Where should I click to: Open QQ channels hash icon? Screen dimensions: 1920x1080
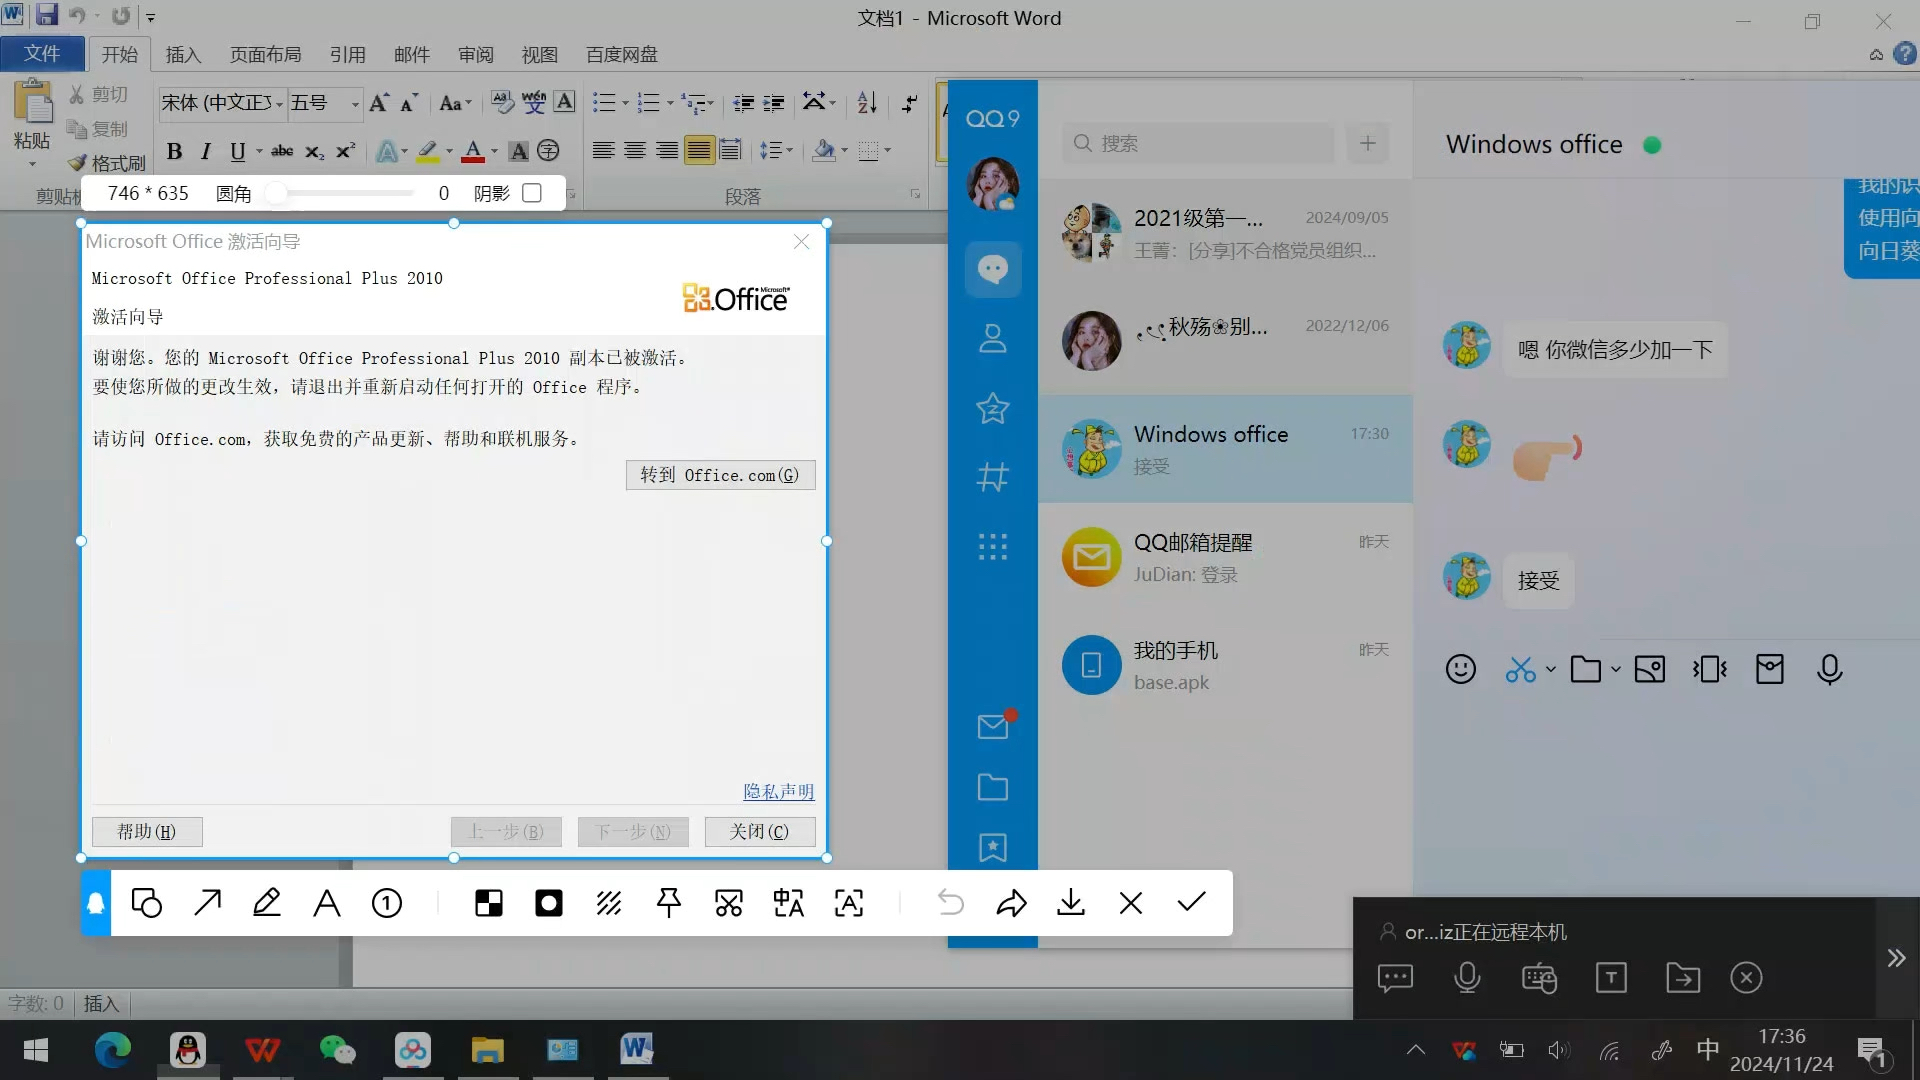tap(993, 477)
